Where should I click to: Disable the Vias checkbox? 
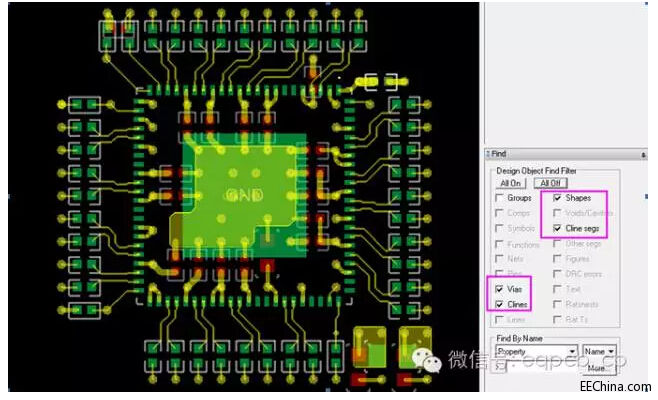pos(500,288)
